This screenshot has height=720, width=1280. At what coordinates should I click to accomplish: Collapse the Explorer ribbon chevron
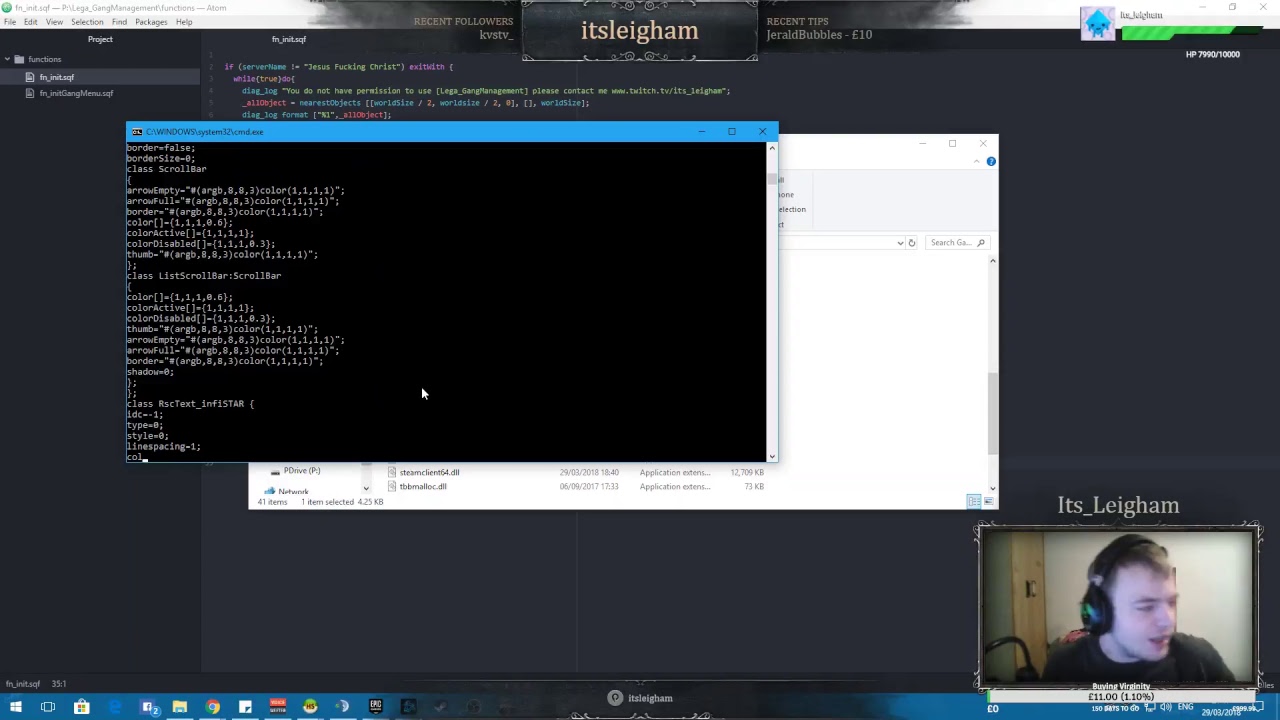pos(977,161)
